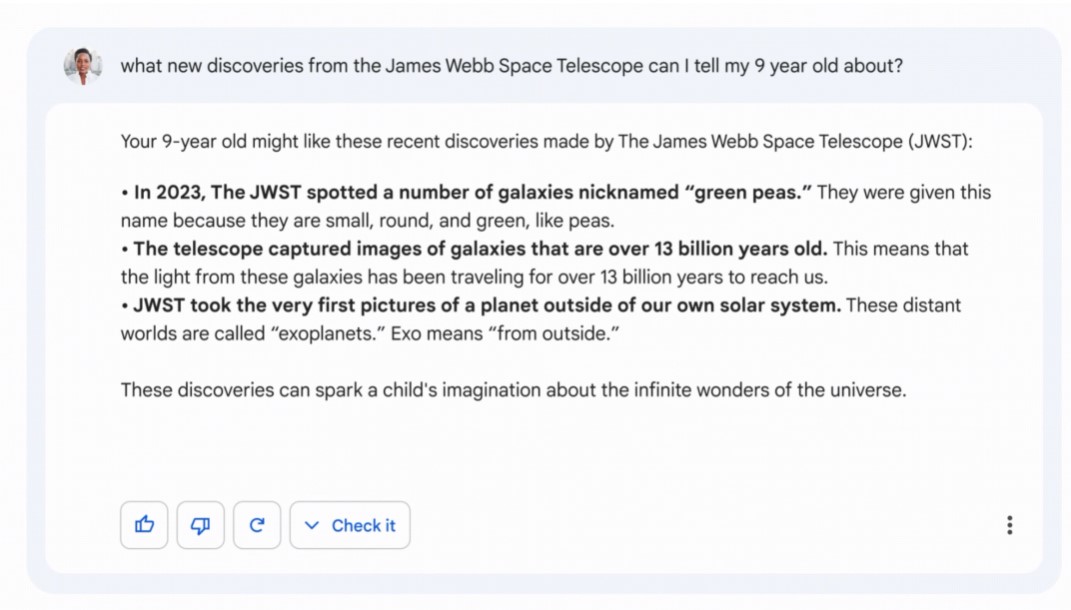Click the closing sentence about a child's imagination

click(x=513, y=390)
